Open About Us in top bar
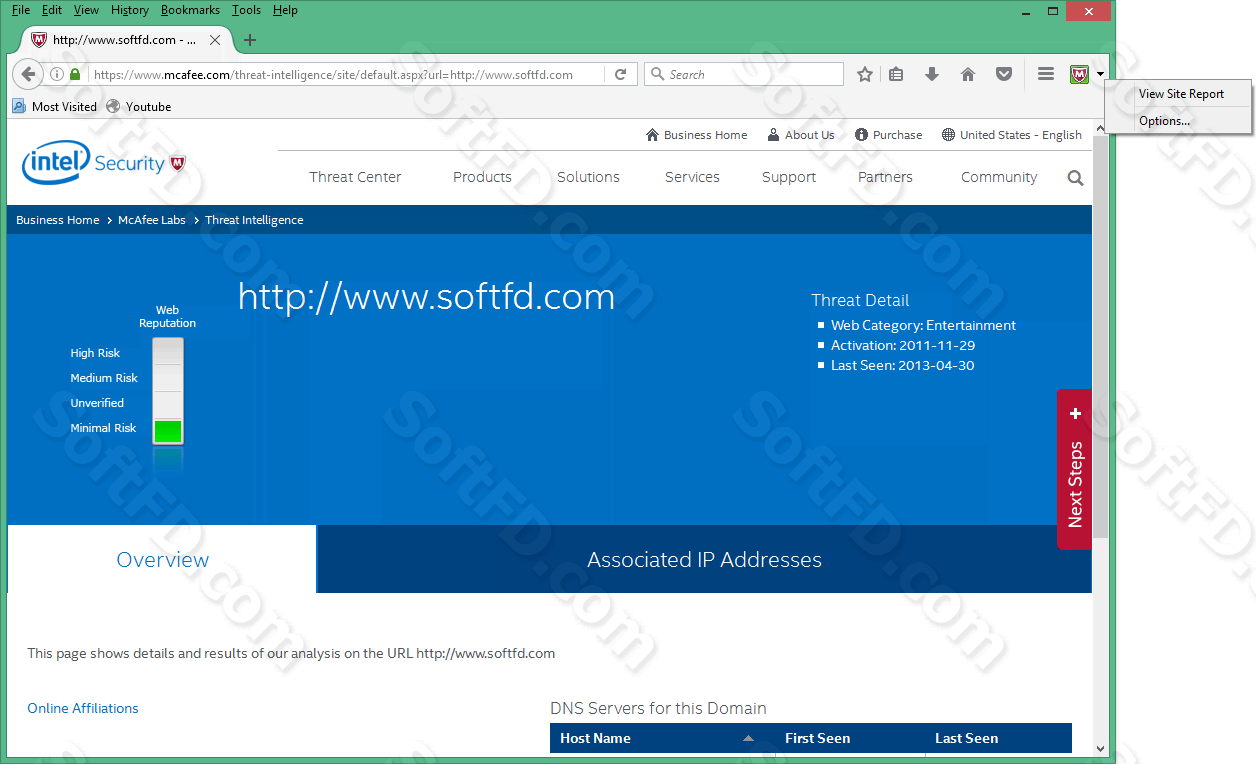1256x764 pixels. [800, 135]
